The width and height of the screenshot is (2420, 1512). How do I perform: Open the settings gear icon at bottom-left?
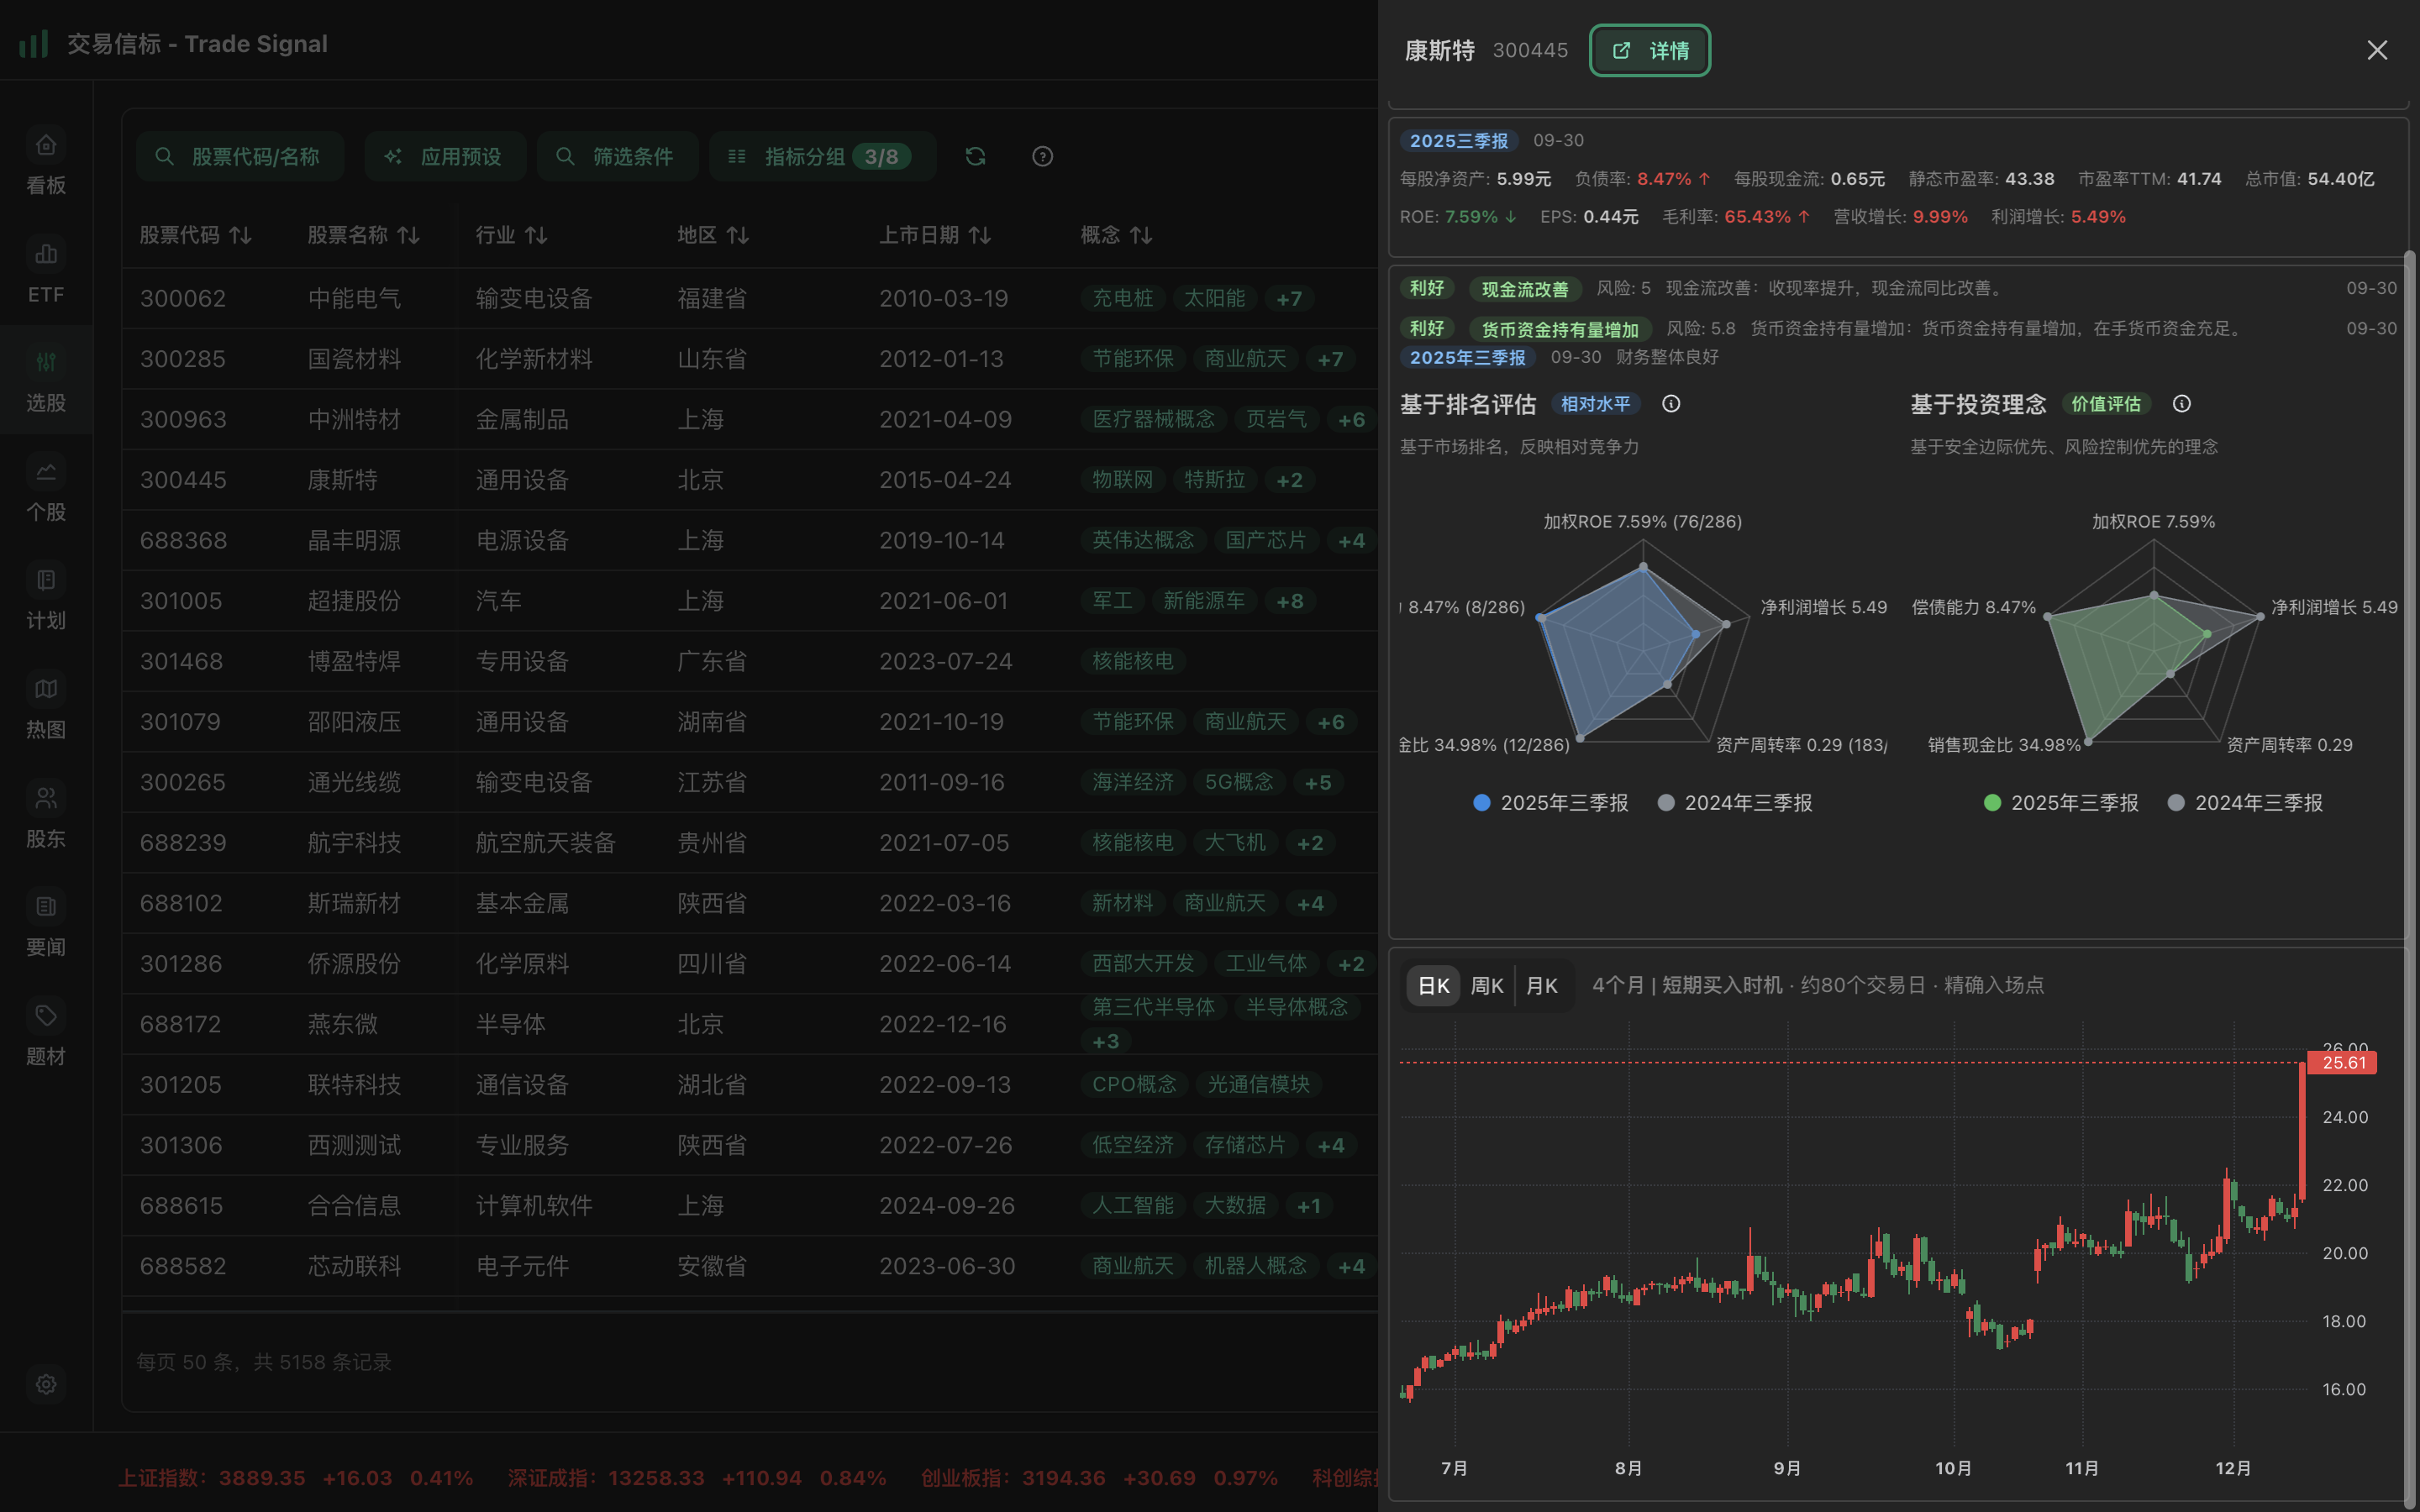coord(46,1384)
